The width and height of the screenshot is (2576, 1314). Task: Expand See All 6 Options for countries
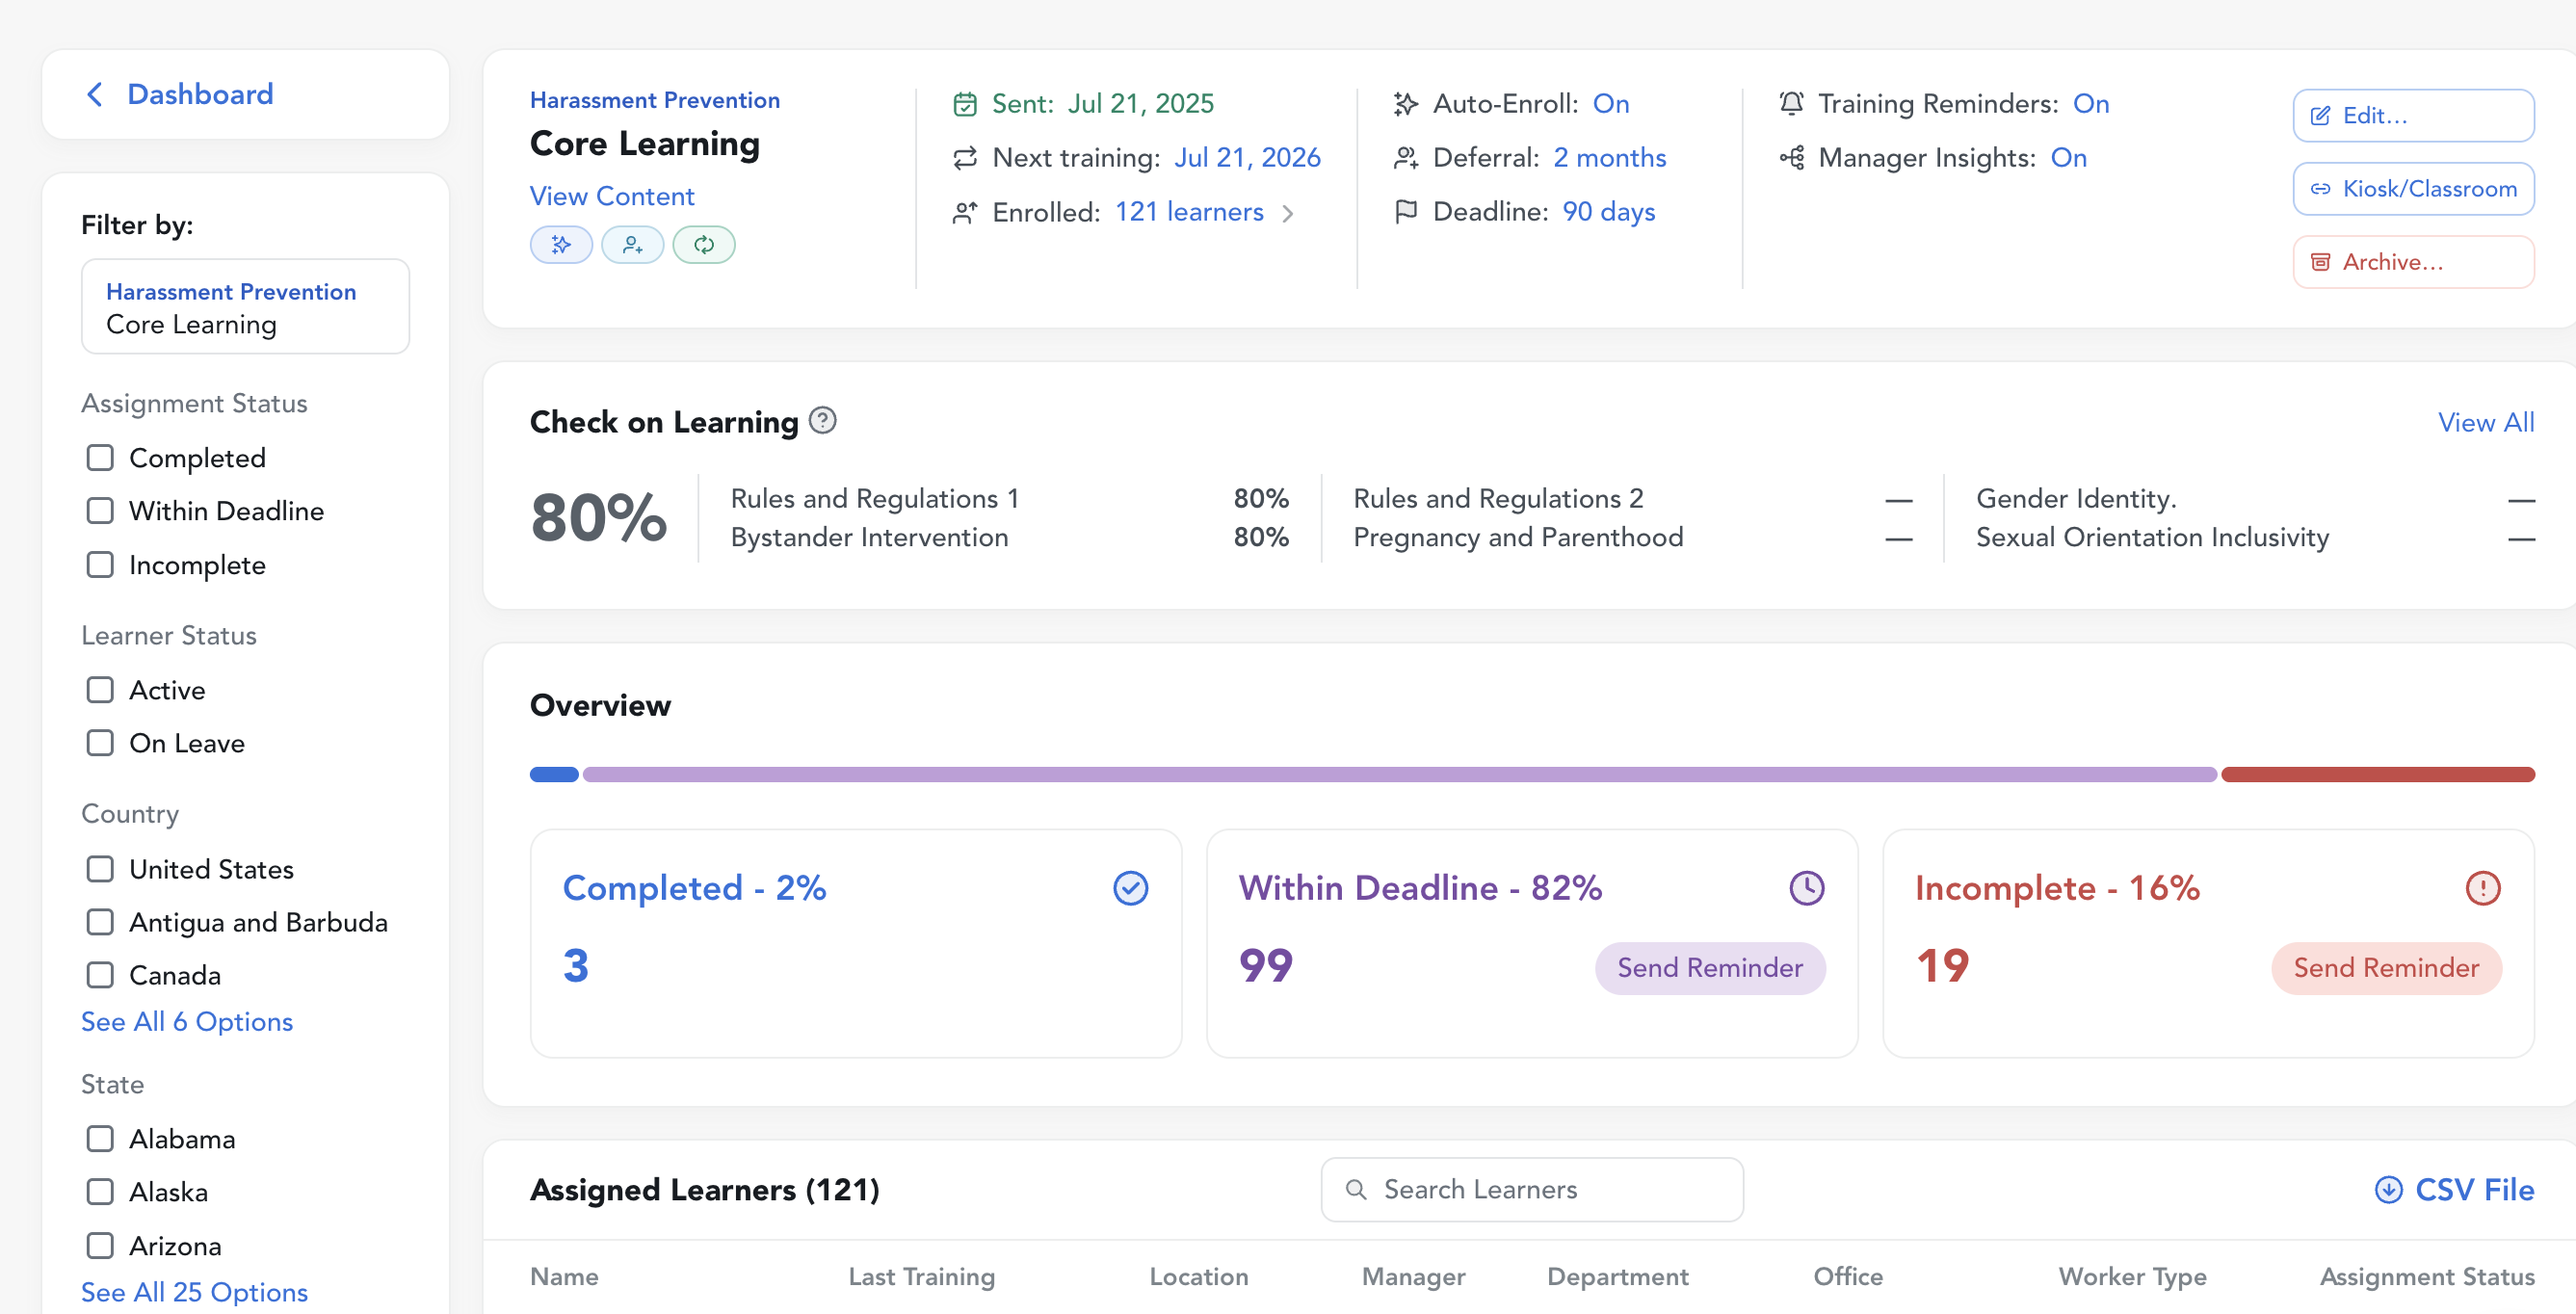click(x=187, y=1021)
